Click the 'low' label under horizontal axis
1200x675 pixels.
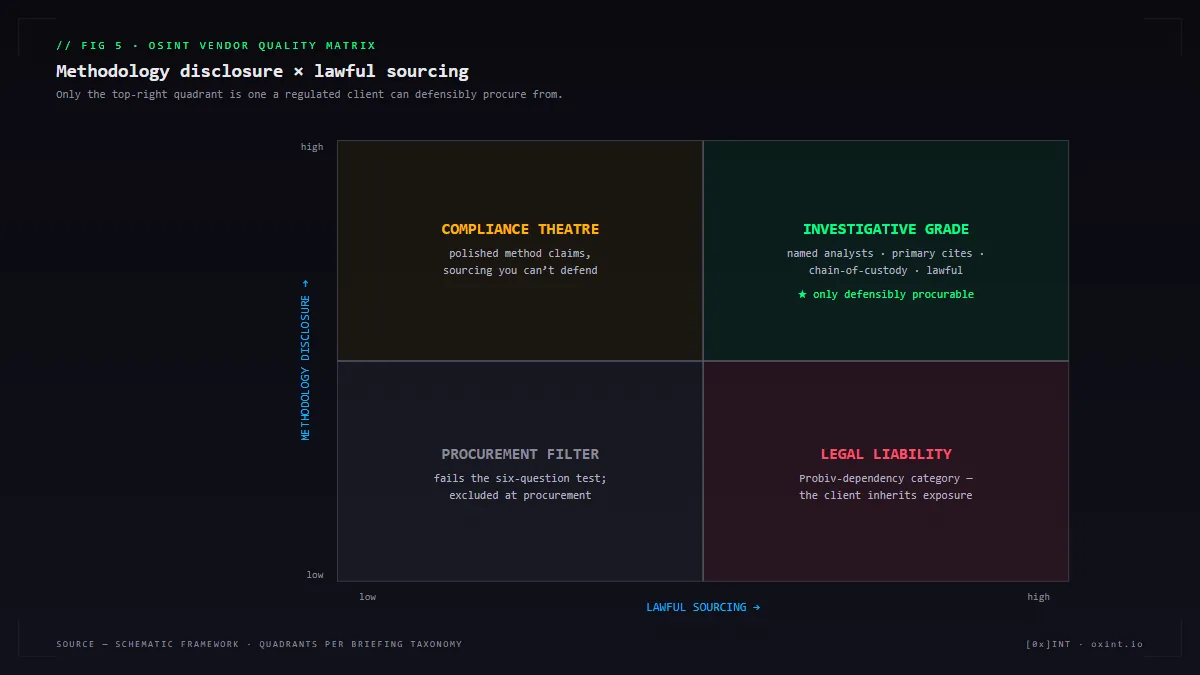[368, 597]
